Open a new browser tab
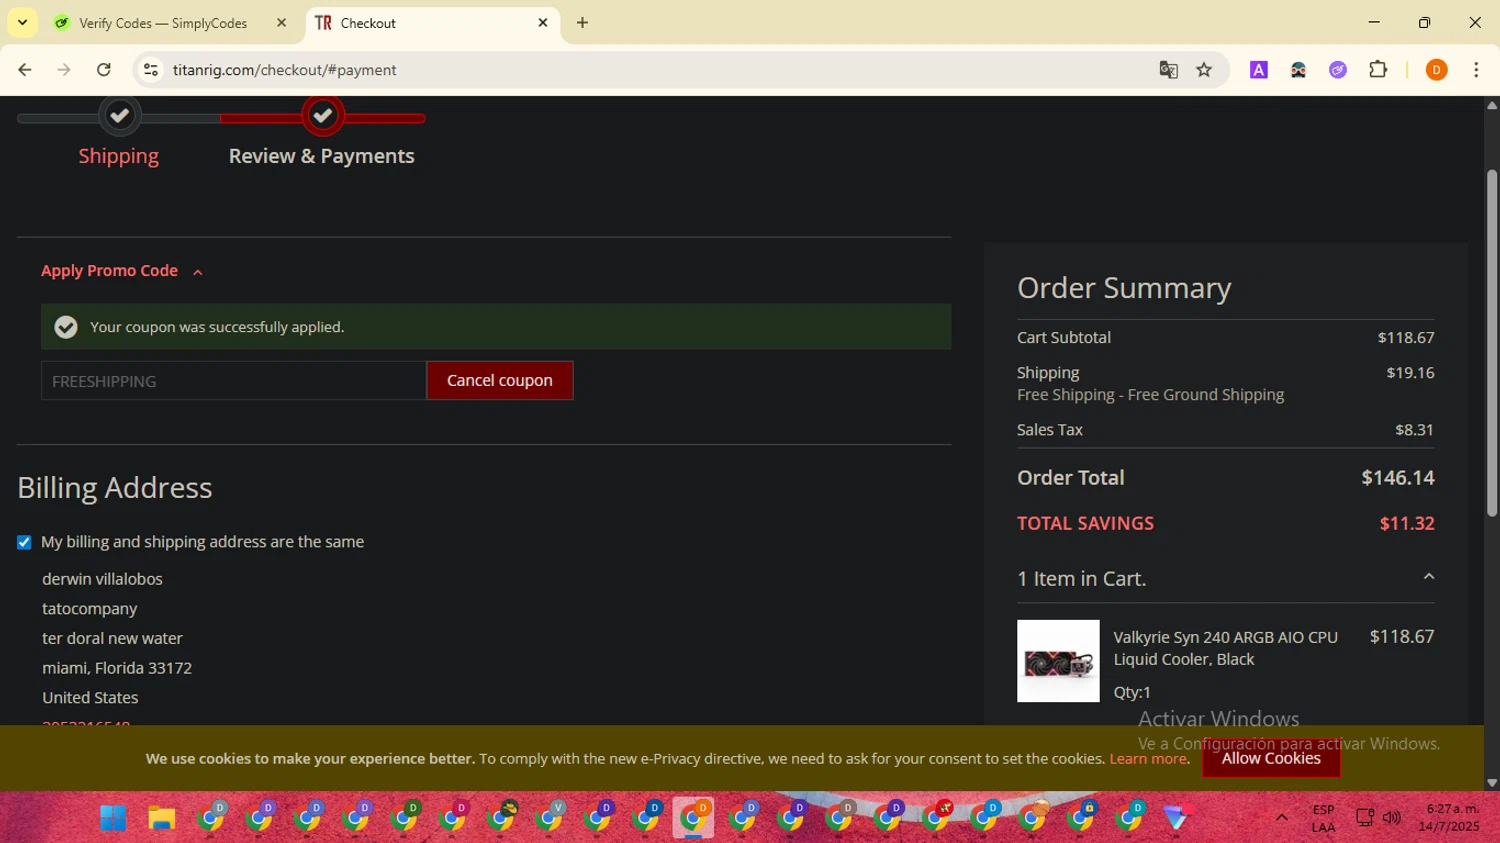Image resolution: width=1500 pixels, height=843 pixels. [x=582, y=22]
